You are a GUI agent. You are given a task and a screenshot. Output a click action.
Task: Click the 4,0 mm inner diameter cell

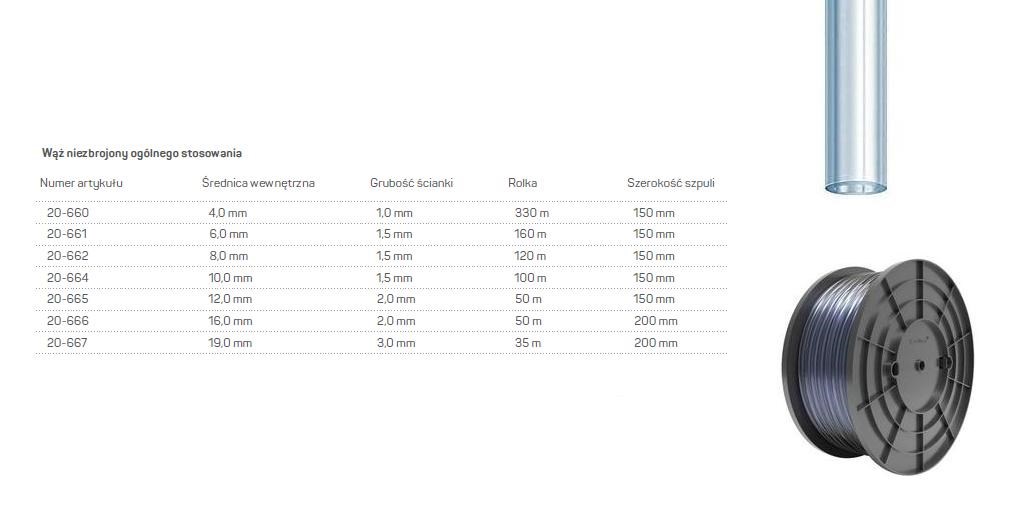coord(227,213)
